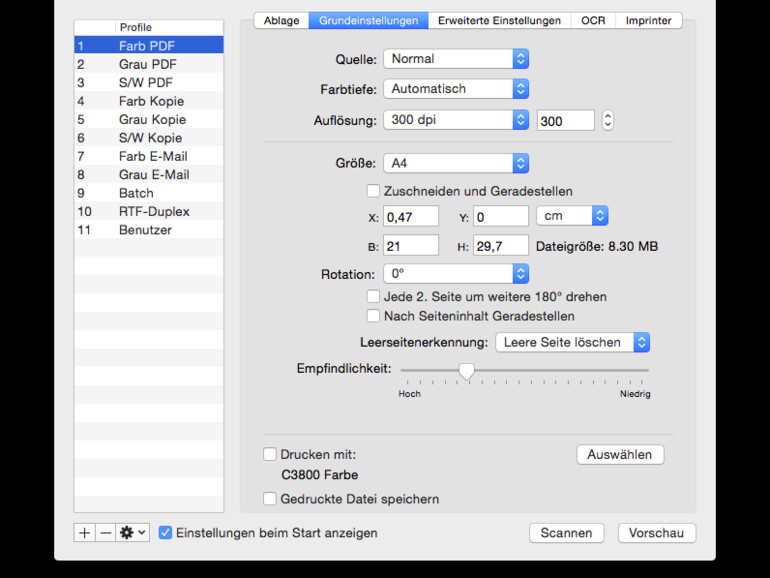Click the resolution value field showing 300
Screen dimensions: 770x578
(566, 121)
